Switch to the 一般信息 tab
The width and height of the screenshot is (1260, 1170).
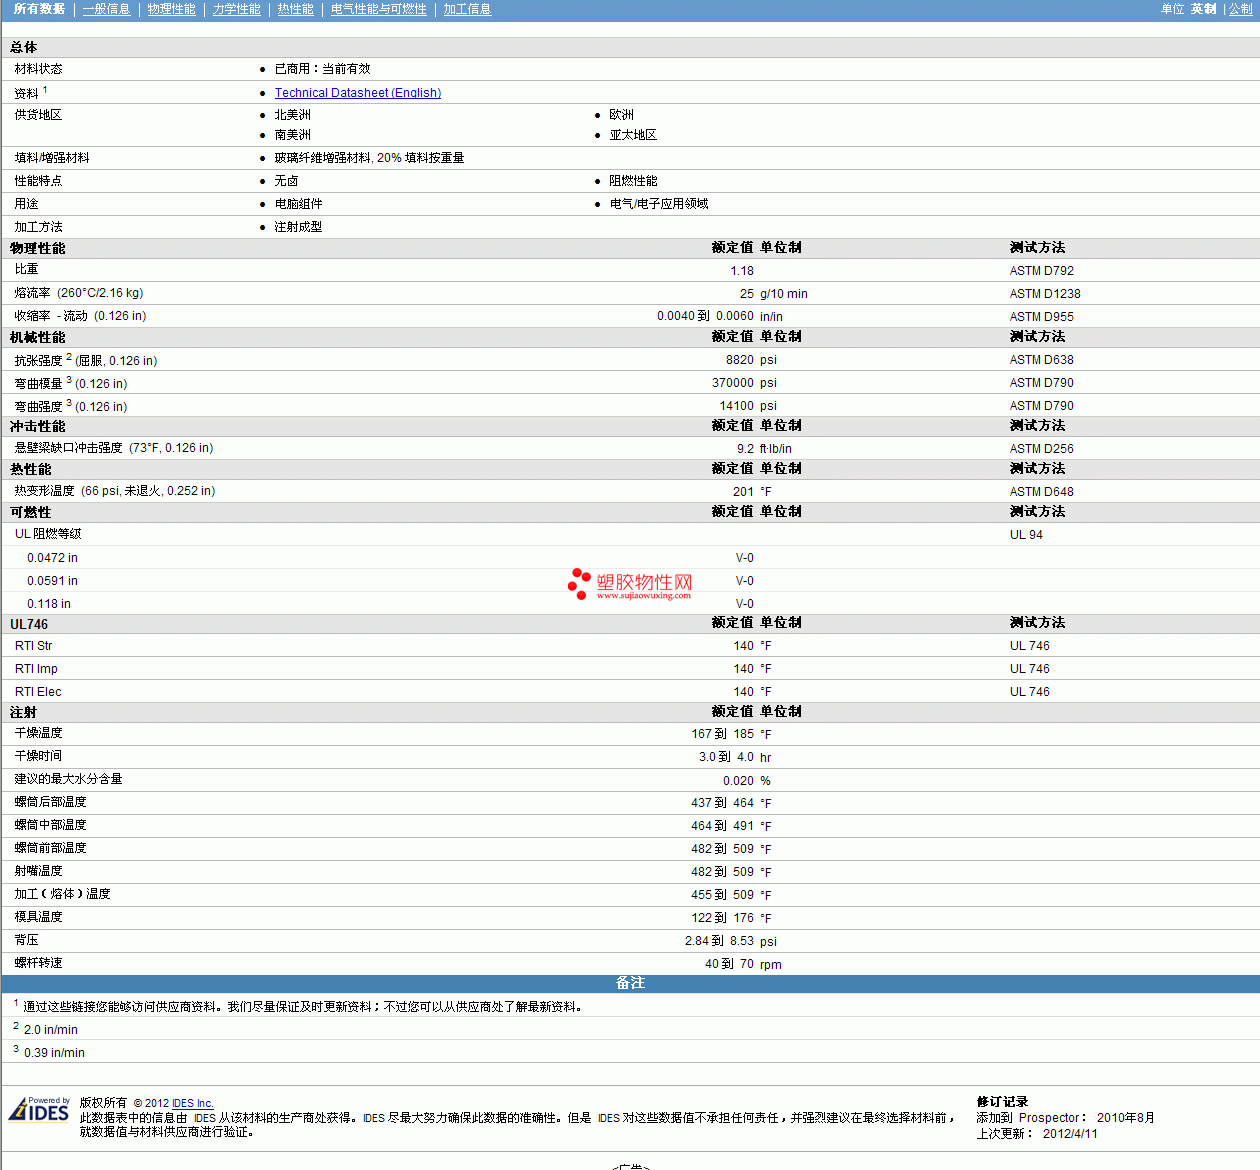(106, 9)
